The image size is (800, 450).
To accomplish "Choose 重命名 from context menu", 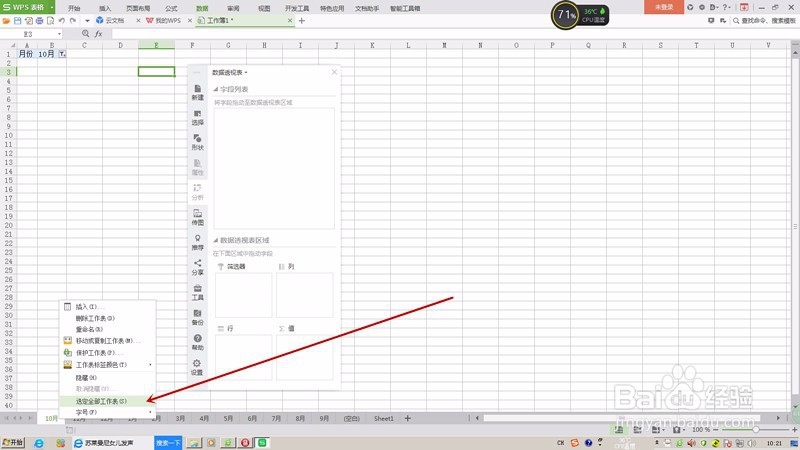I will (107, 330).
